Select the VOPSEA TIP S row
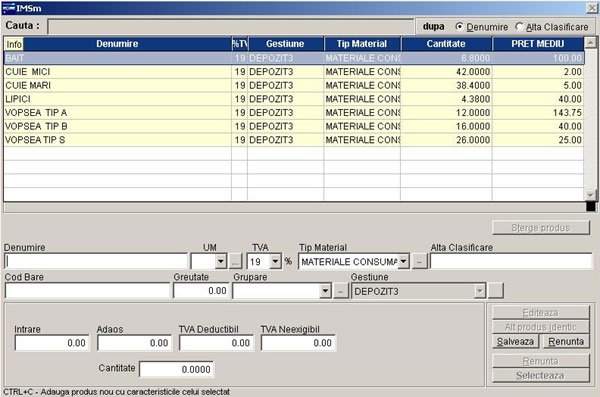Image resolution: width=600 pixels, height=397 pixels. point(293,140)
